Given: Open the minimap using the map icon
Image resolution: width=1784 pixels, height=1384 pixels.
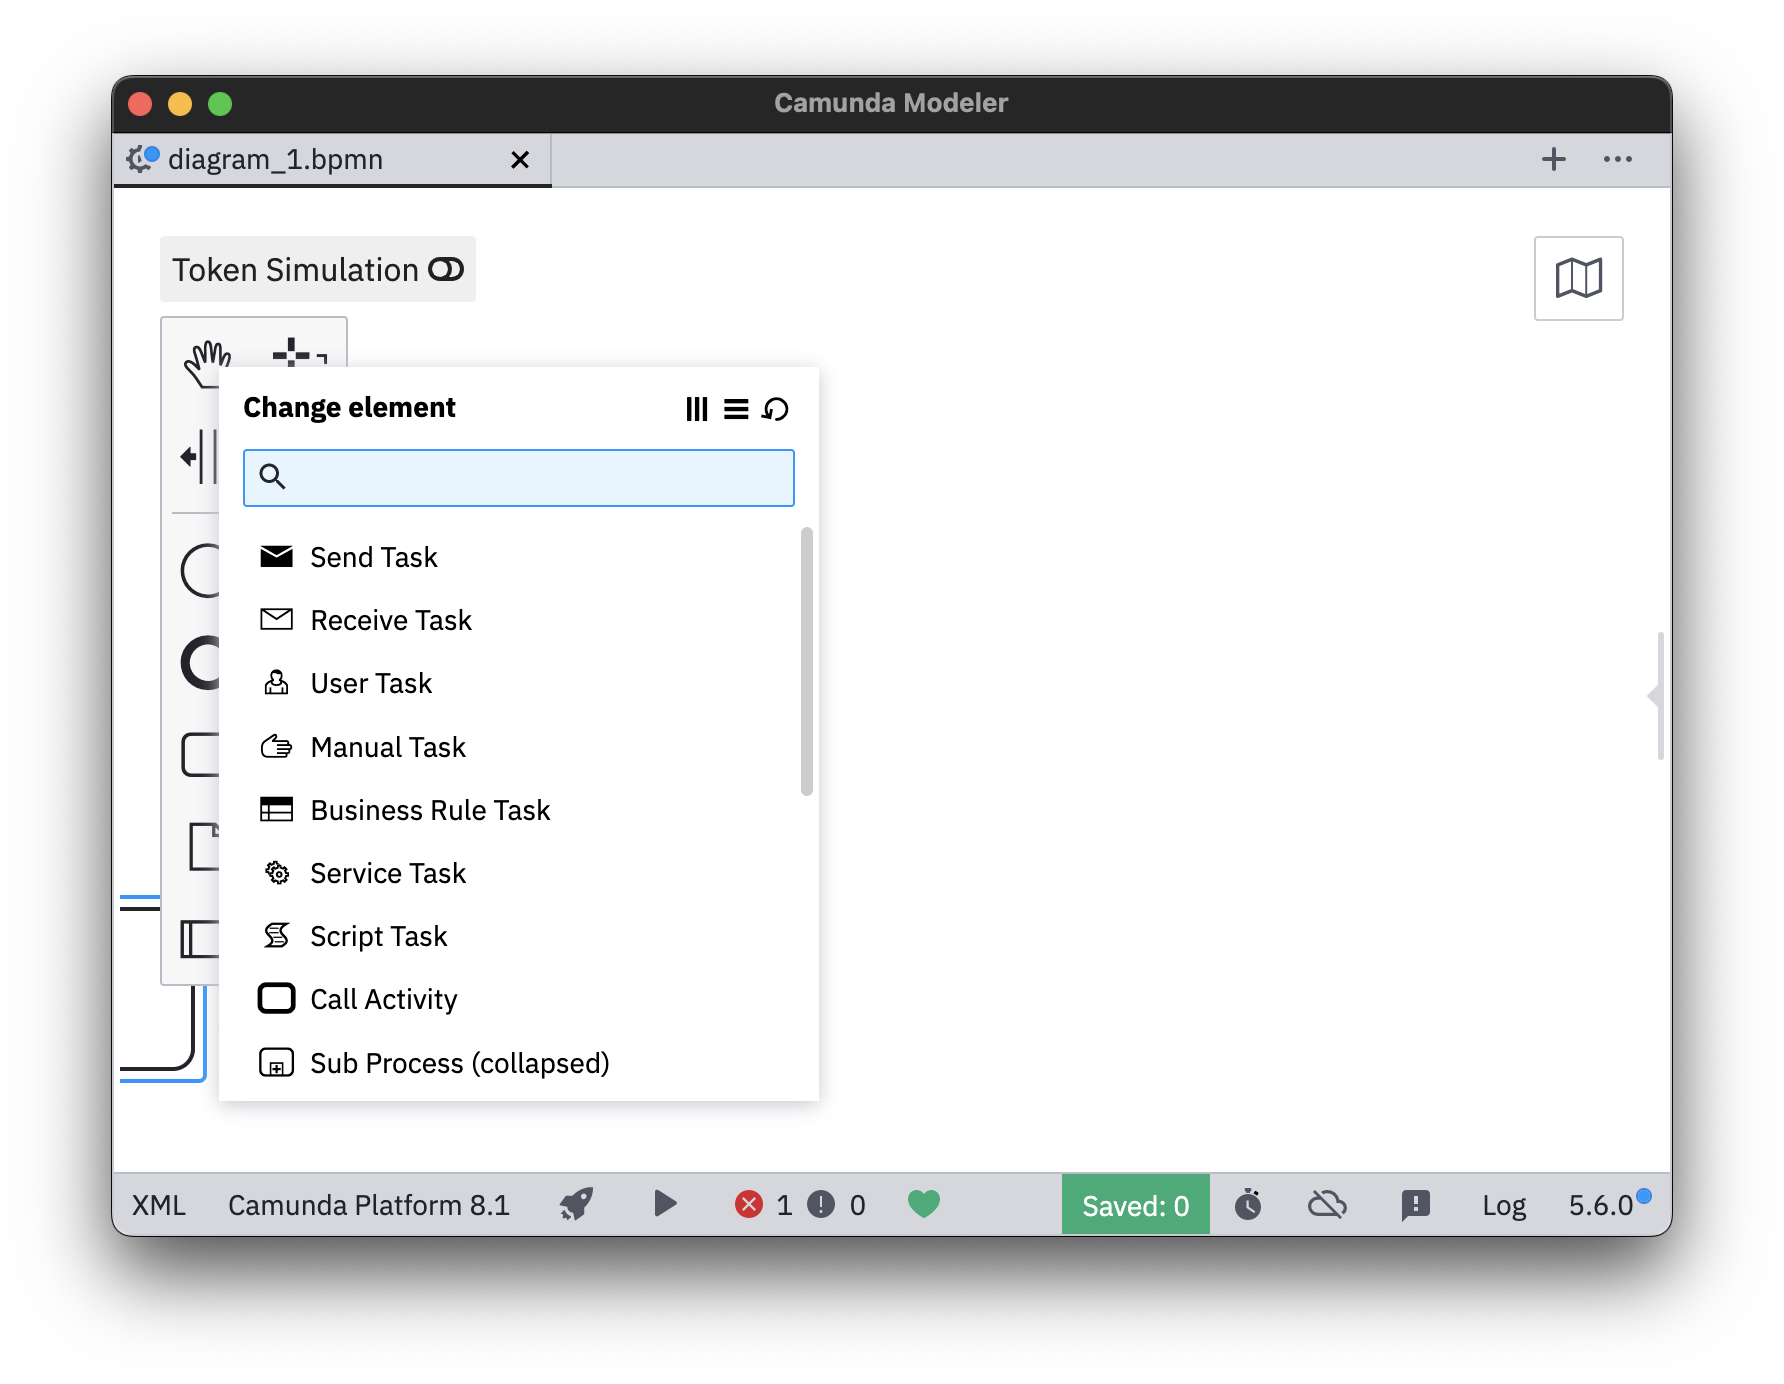Looking at the screenshot, I should [1578, 278].
